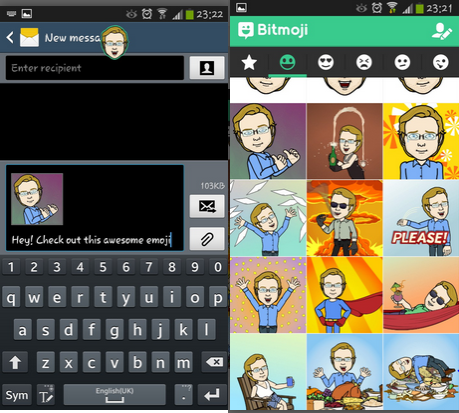Image resolution: width=459 pixels, height=413 pixels.
Task: Tap the paperclip attach button
Action: [207, 239]
